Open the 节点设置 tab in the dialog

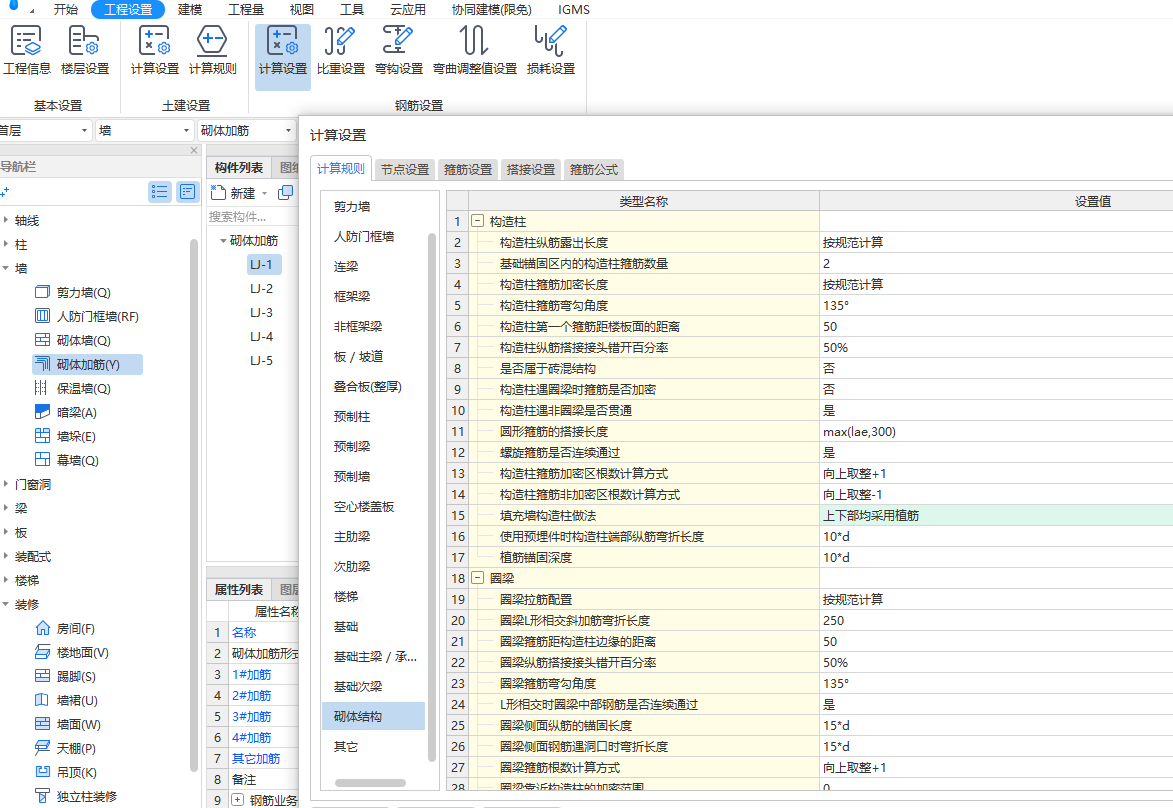[x=405, y=170]
